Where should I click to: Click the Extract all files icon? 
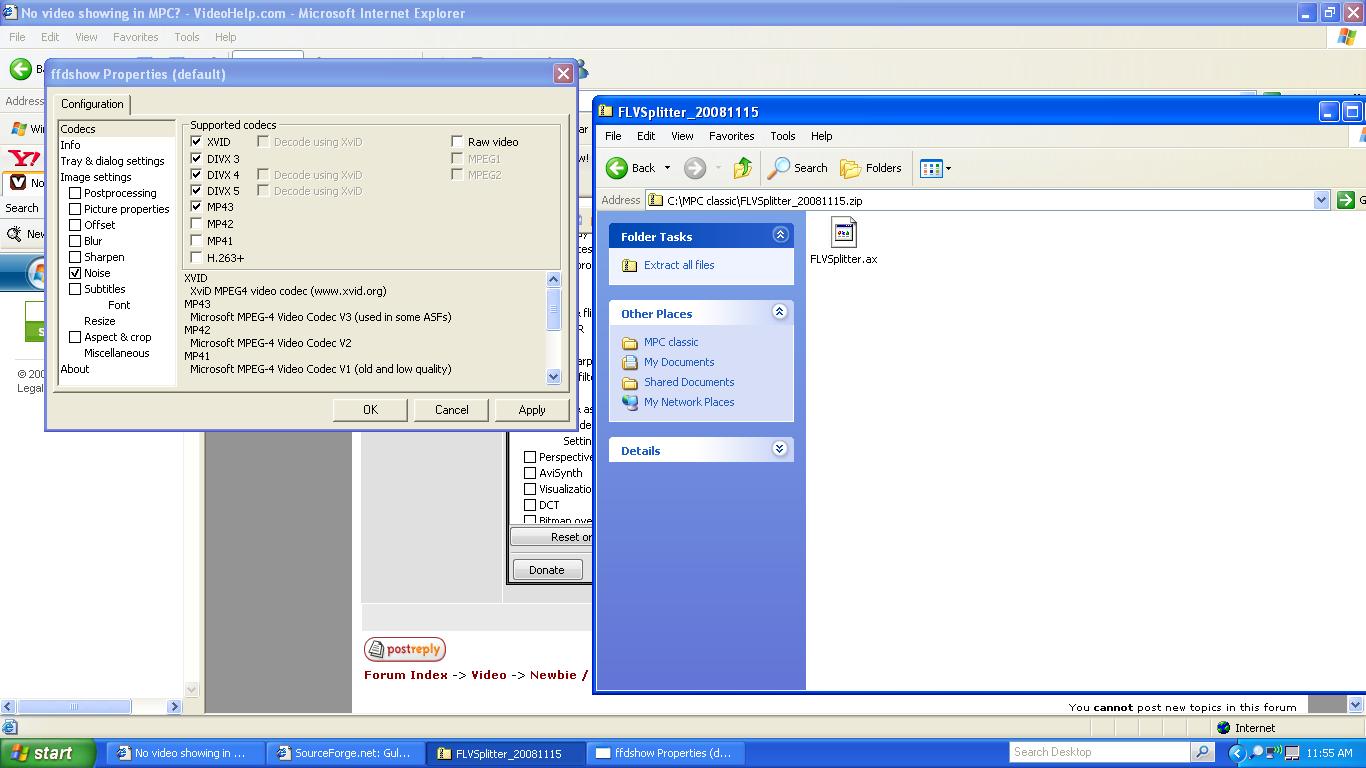pos(630,265)
